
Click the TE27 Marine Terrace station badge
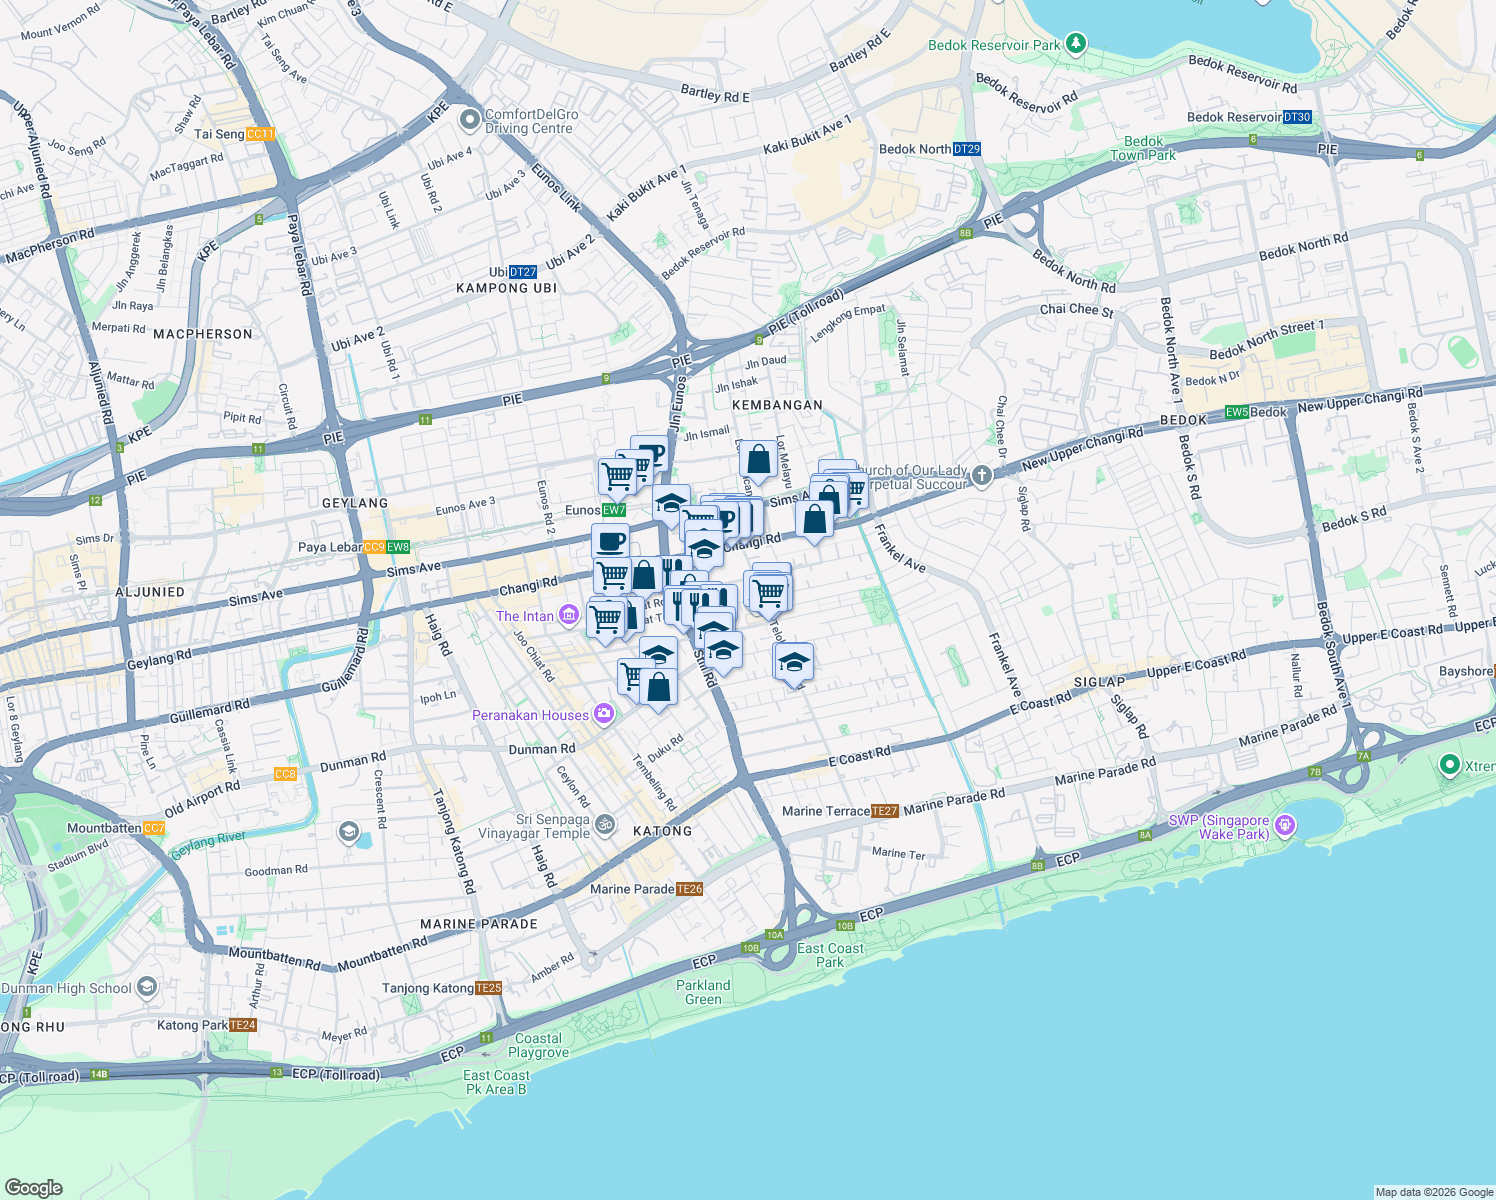click(884, 811)
